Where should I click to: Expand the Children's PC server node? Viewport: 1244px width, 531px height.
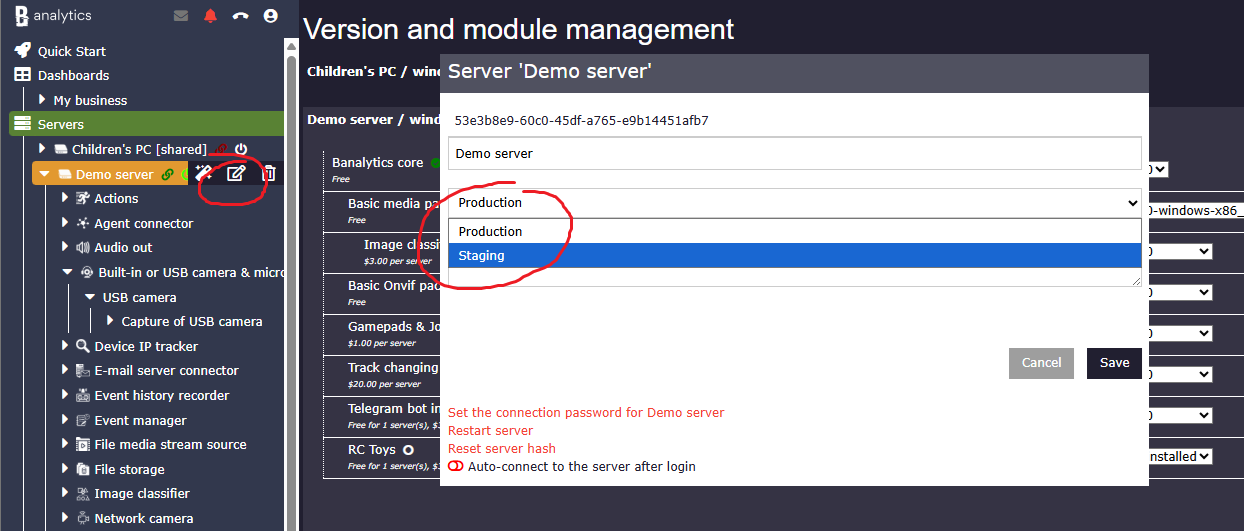[x=43, y=149]
